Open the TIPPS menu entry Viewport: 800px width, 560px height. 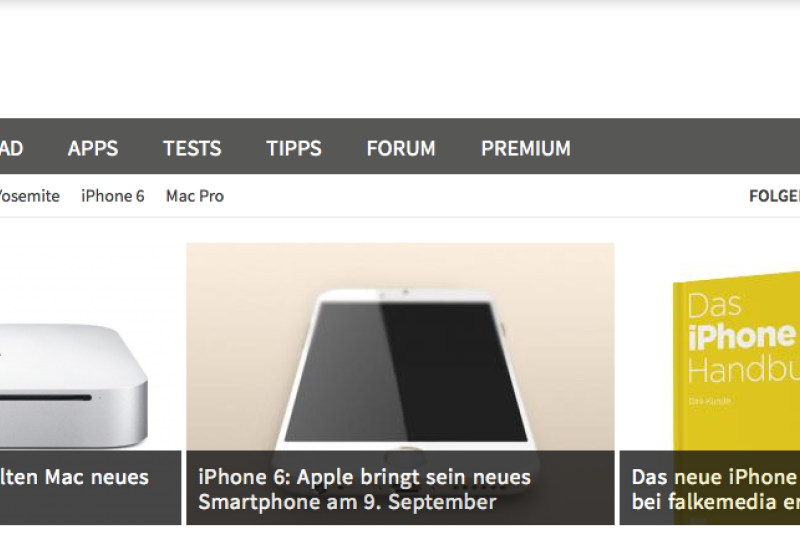[x=294, y=148]
